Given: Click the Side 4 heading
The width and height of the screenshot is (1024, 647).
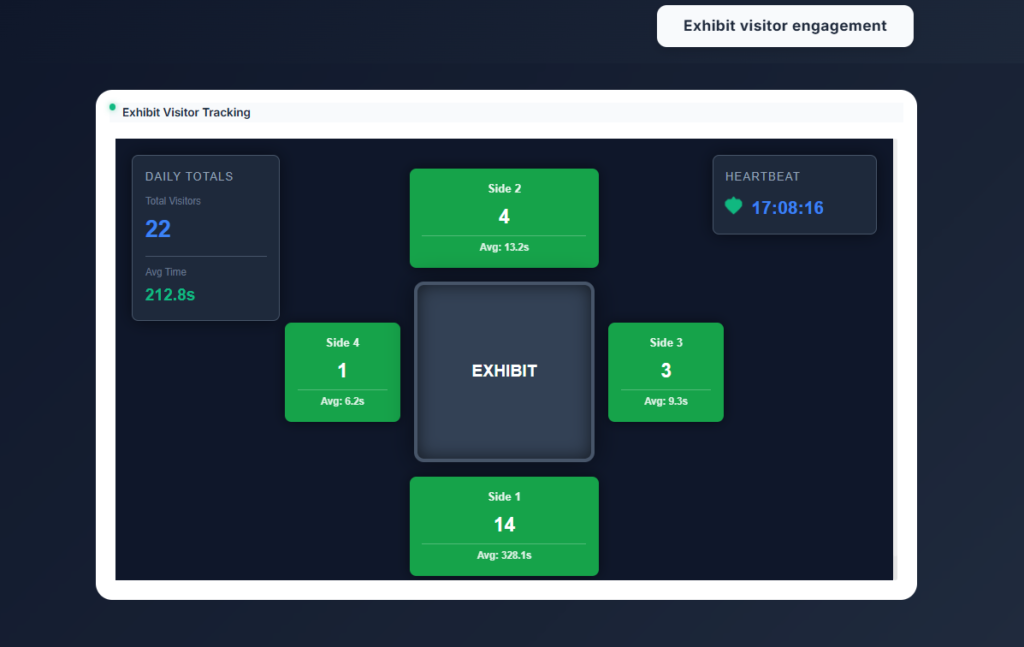Looking at the screenshot, I should point(342,343).
